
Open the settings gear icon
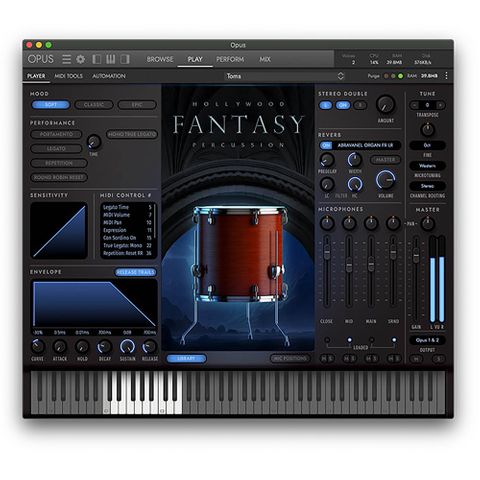click(x=80, y=59)
